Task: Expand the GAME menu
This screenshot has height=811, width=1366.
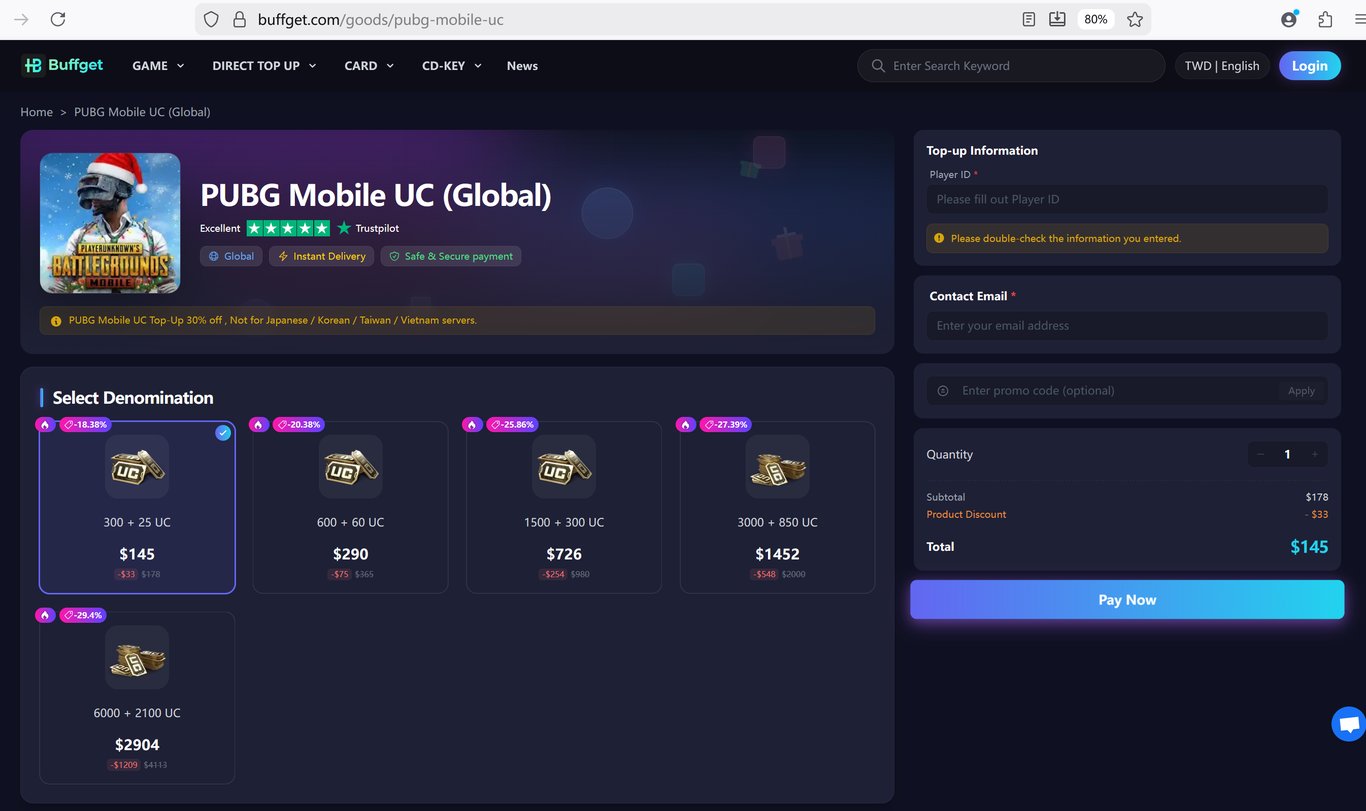Action: [x=158, y=66]
